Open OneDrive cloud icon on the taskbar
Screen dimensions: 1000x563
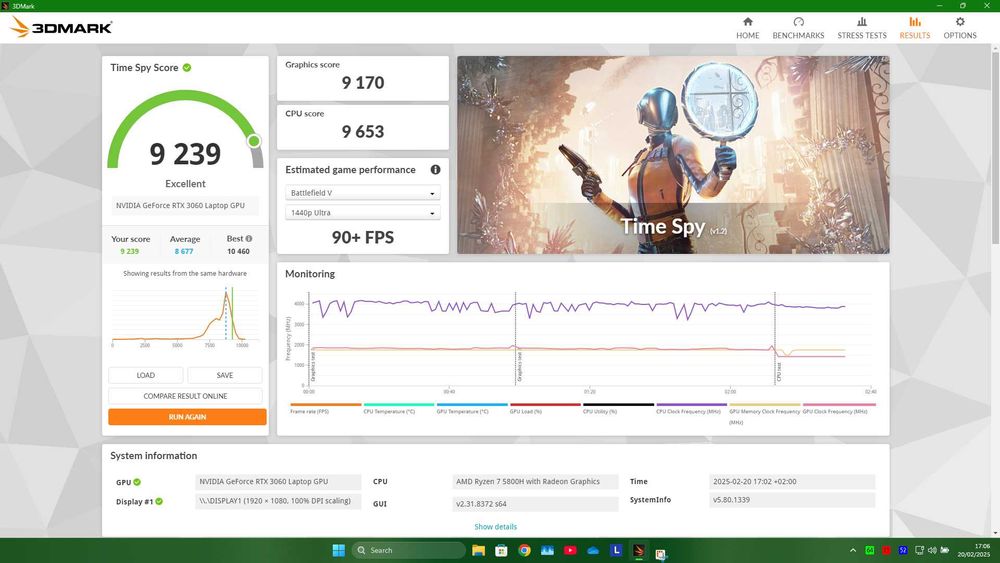tap(593, 550)
